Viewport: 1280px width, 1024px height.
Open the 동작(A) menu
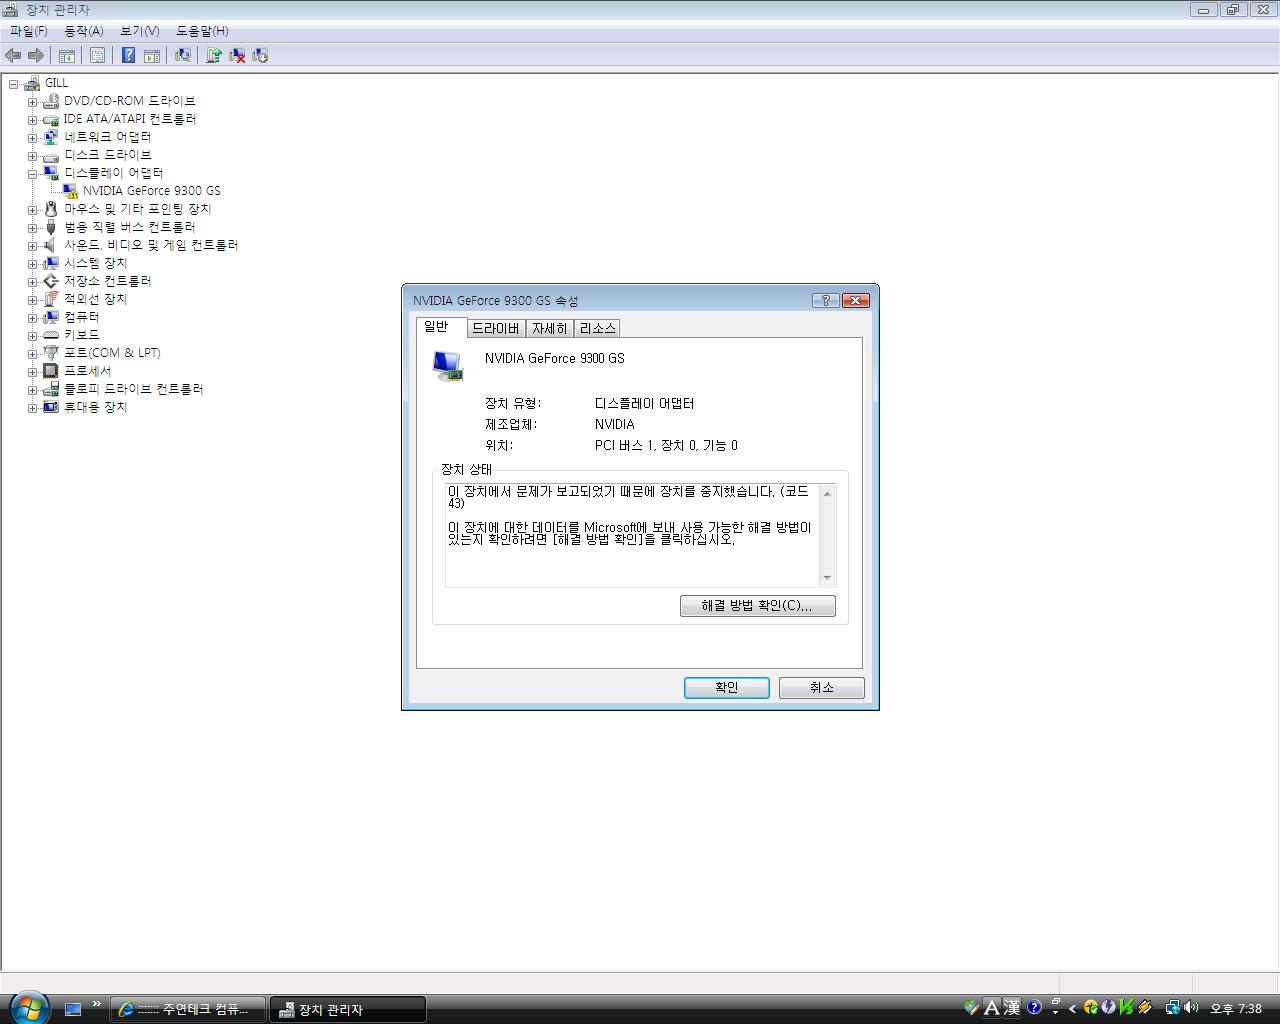pos(84,31)
